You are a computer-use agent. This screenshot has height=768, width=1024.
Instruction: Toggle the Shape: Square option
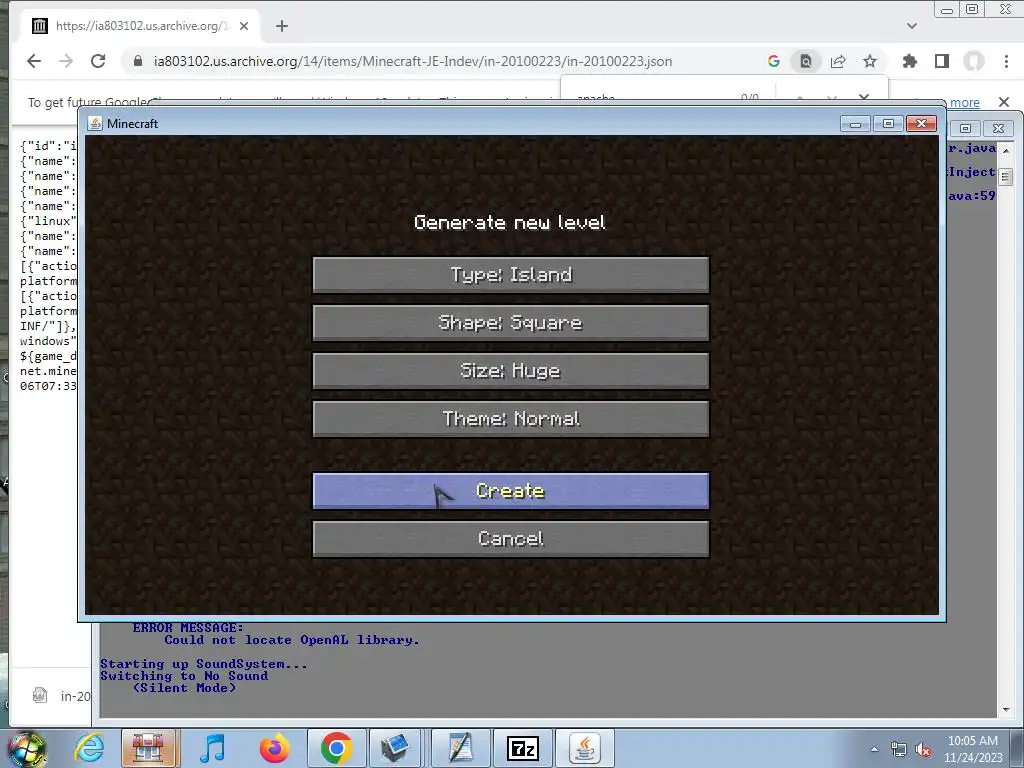[x=511, y=323]
